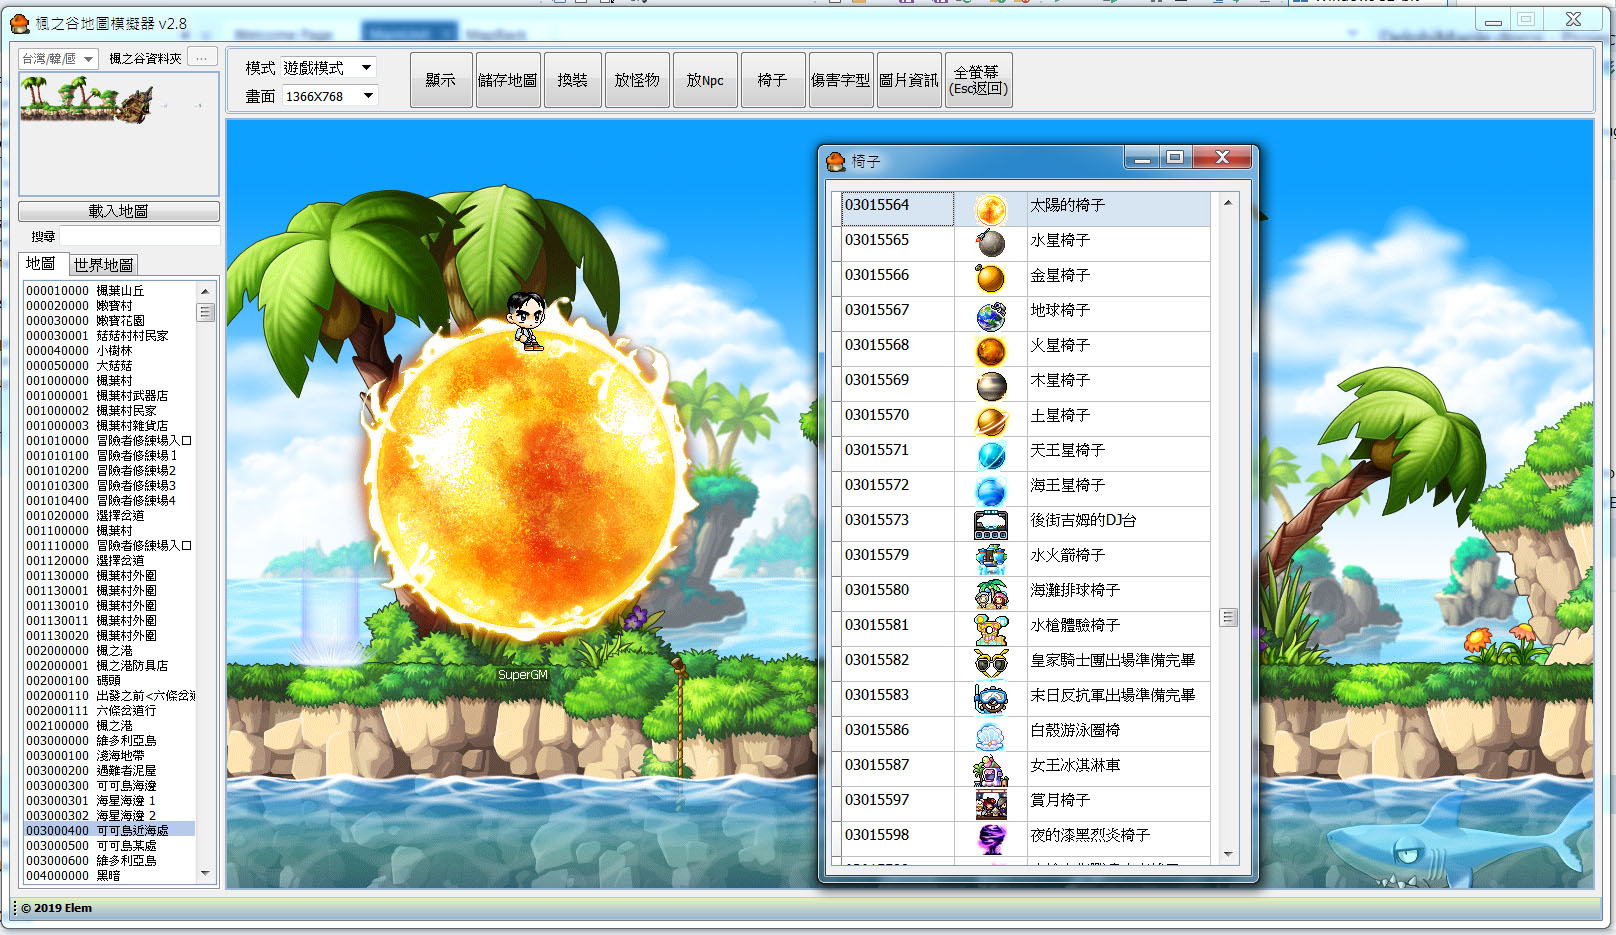
Task: Click the 傷害字型 damage font button
Action: (x=841, y=80)
